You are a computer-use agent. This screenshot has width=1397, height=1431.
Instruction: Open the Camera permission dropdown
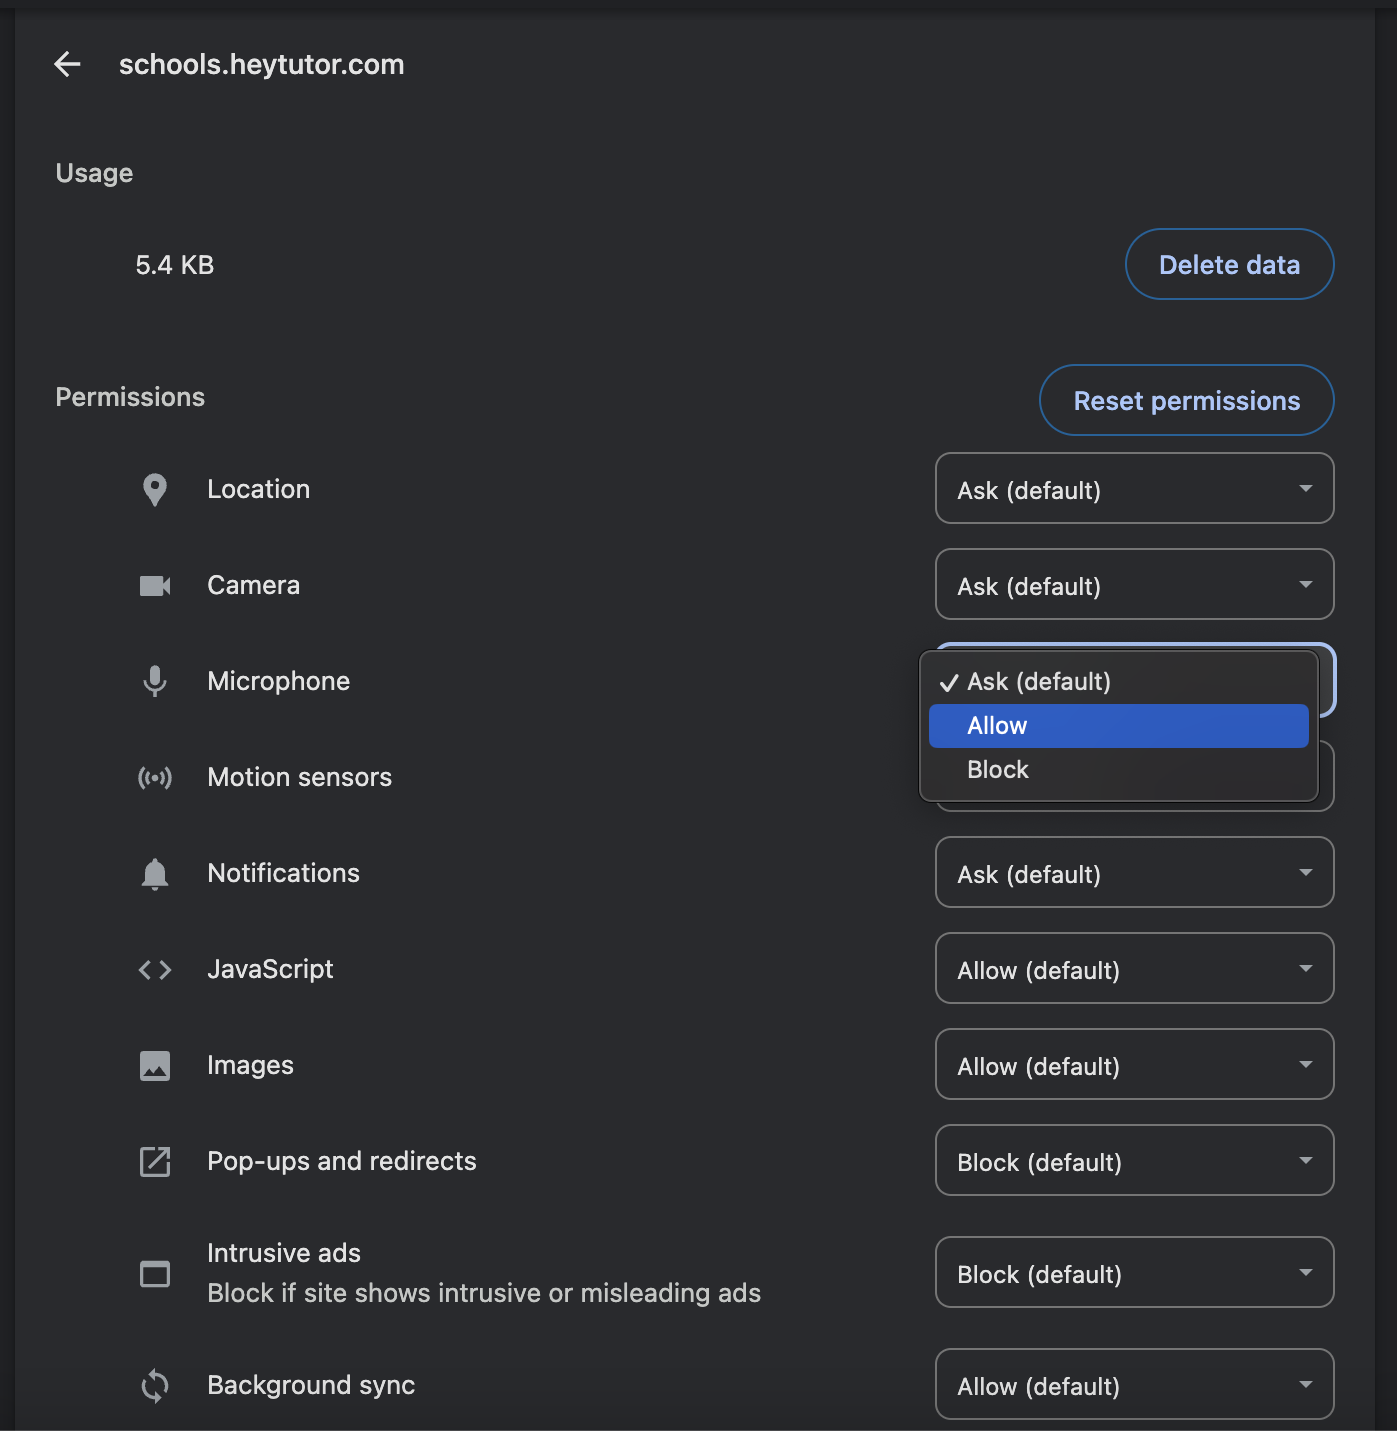[x=1135, y=584]
